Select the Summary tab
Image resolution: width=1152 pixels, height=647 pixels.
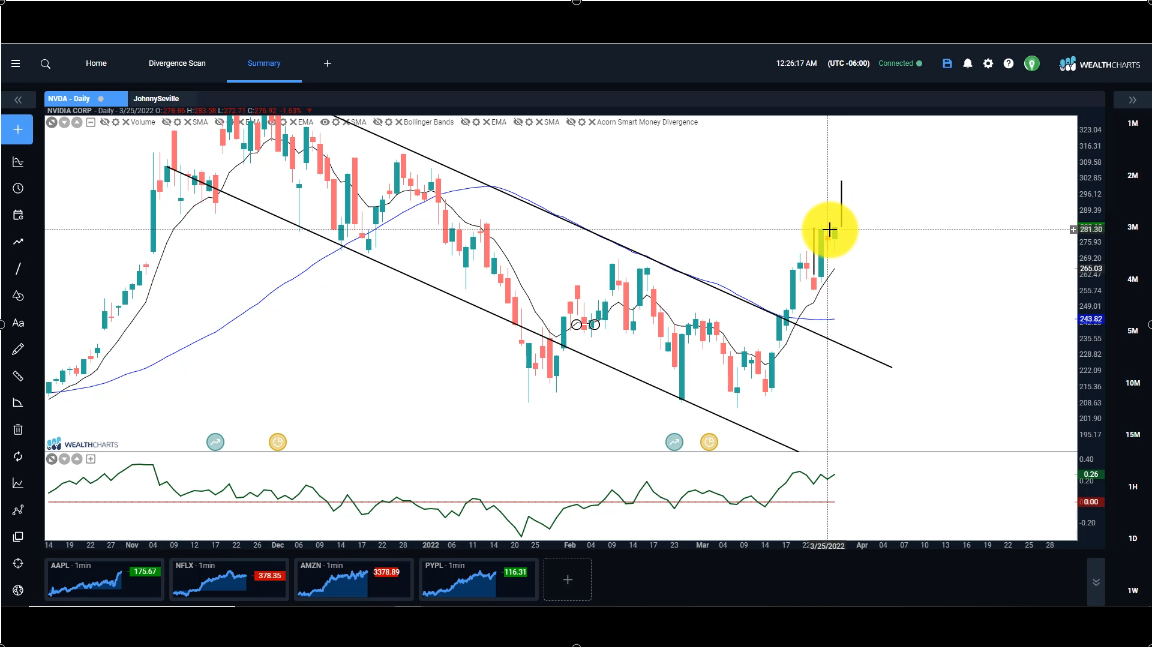(x=264, y=64)
